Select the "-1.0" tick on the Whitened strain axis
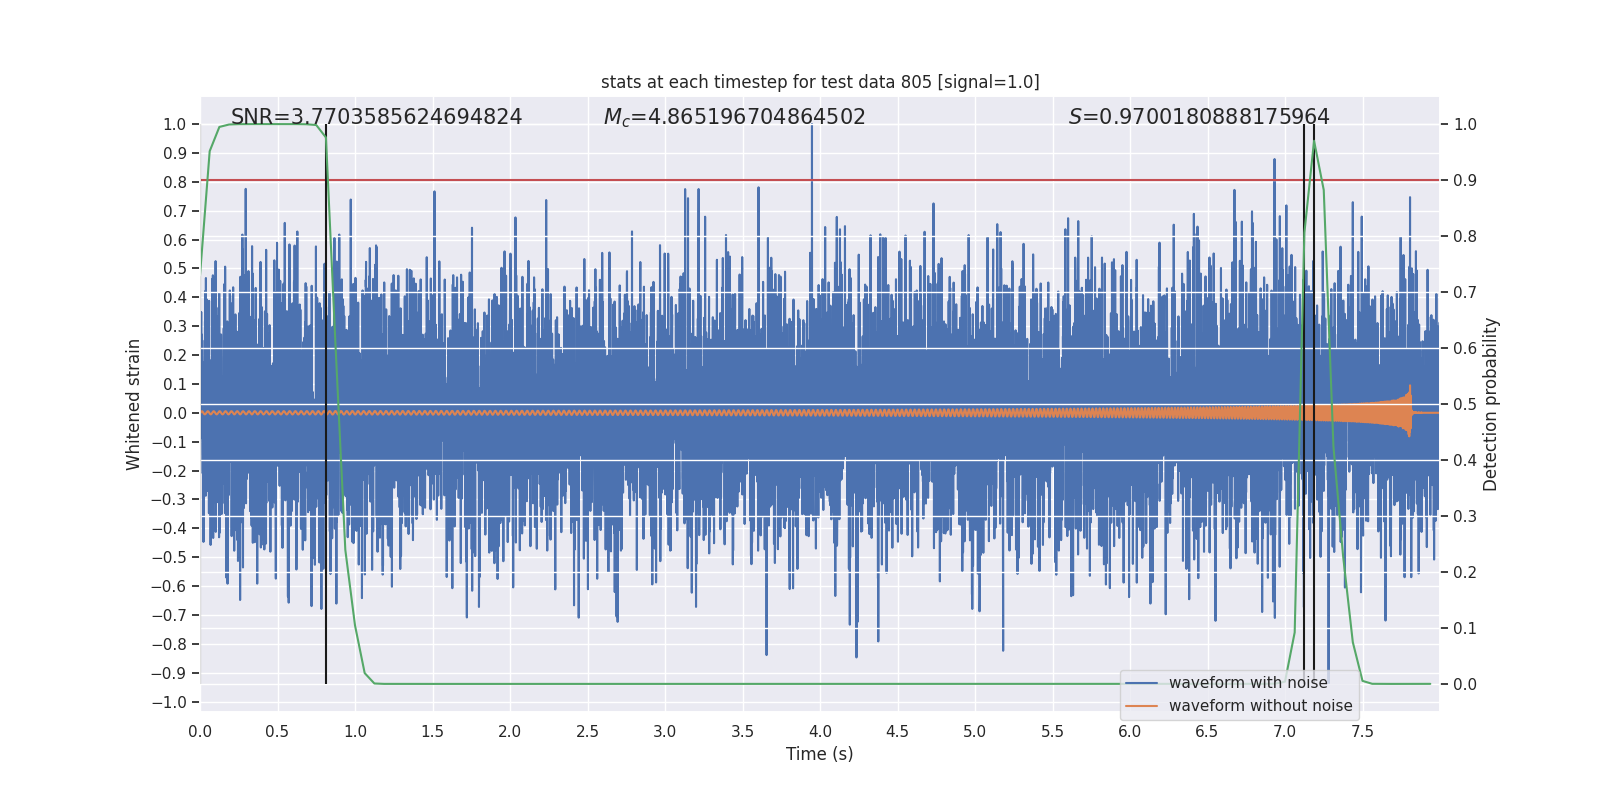This screenshot has height=800, width=1600. pyautogui.click(x=169, y=702)
